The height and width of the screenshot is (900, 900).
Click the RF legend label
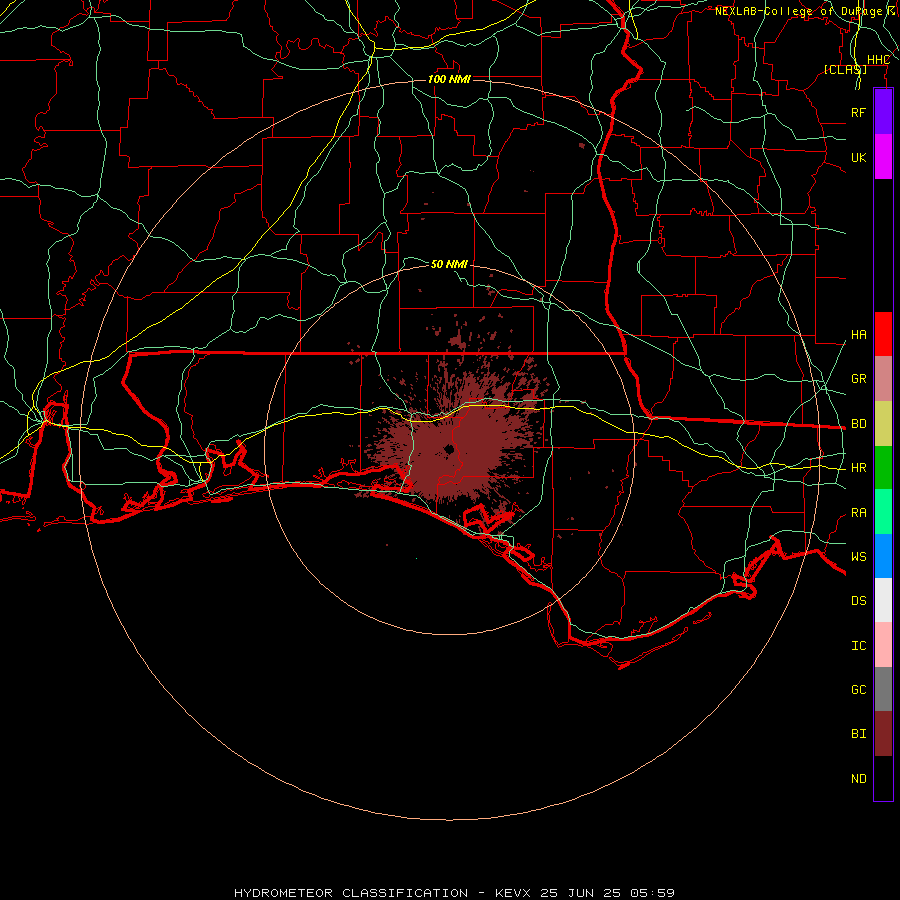858,112
